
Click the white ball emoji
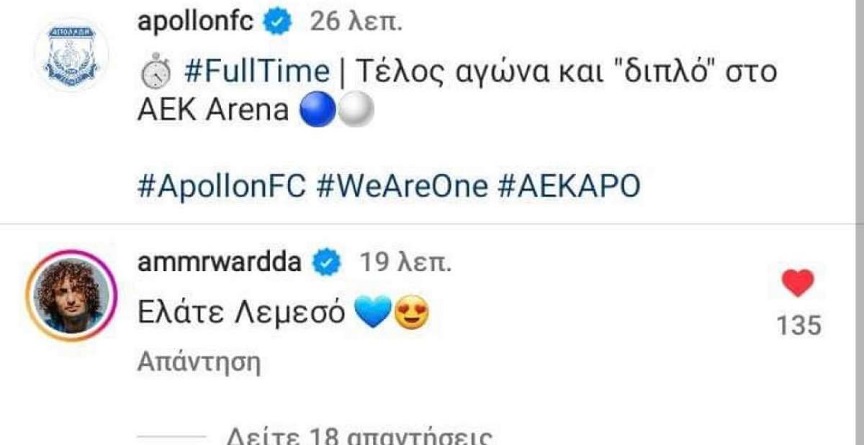pos(355,112)
